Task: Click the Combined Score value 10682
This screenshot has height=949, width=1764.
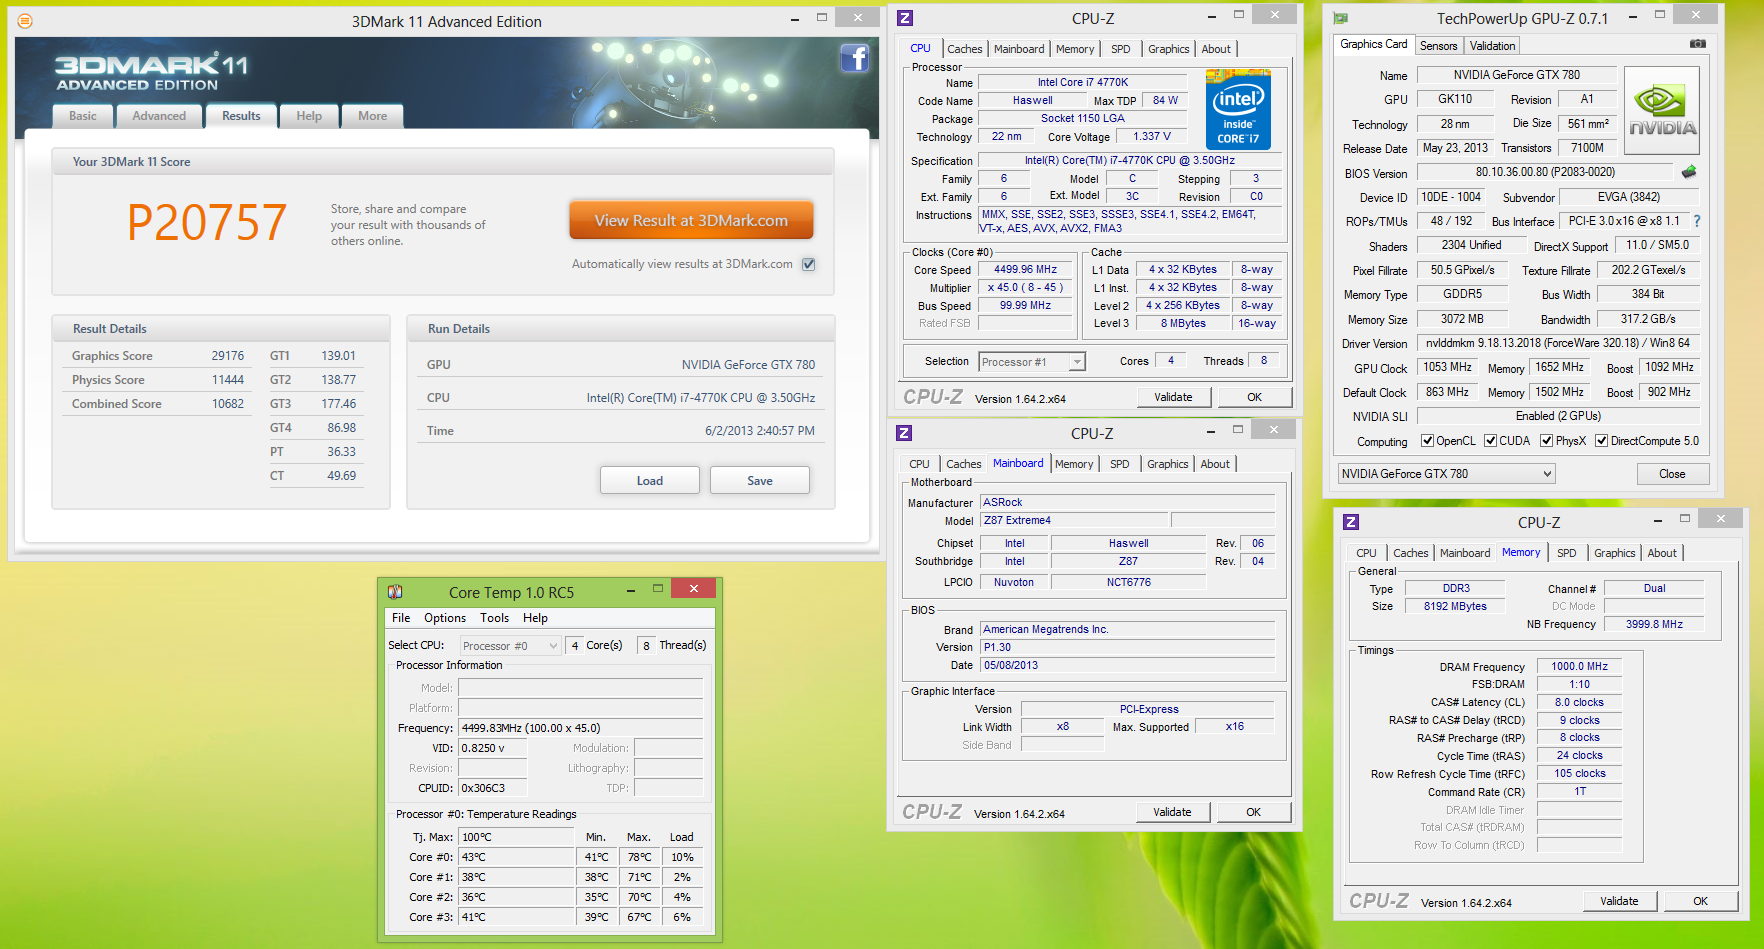Action: click(227, 404)
